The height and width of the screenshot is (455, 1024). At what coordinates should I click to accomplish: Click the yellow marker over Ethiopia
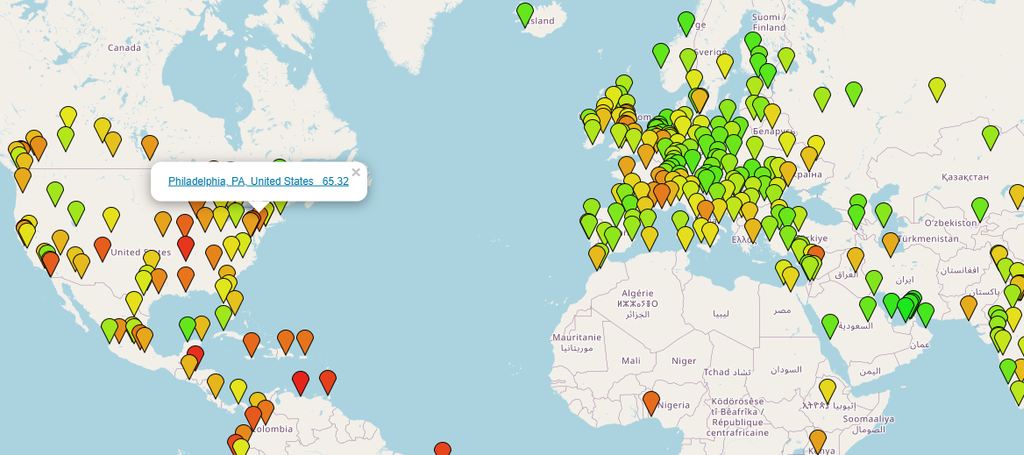827,391
